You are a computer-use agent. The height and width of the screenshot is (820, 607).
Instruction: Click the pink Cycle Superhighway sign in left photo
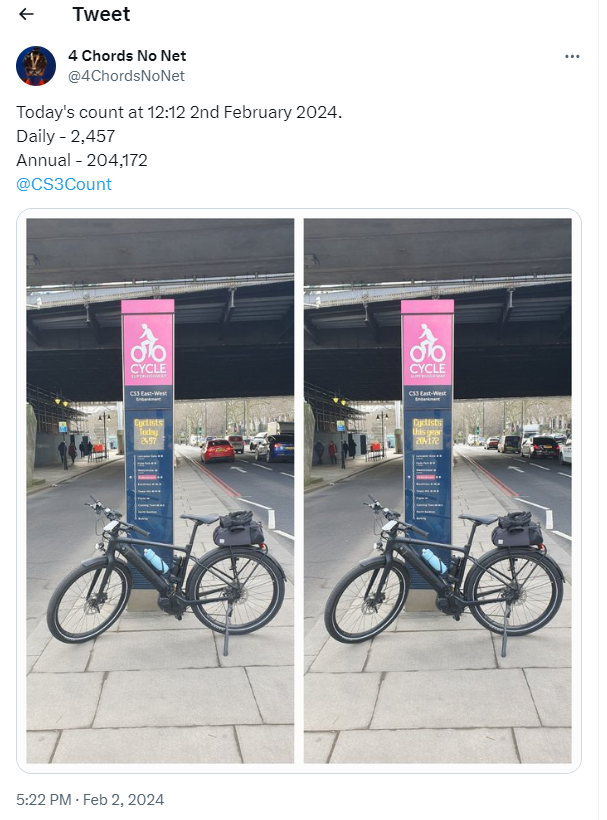pyautogui.click(x=148, y=343)
